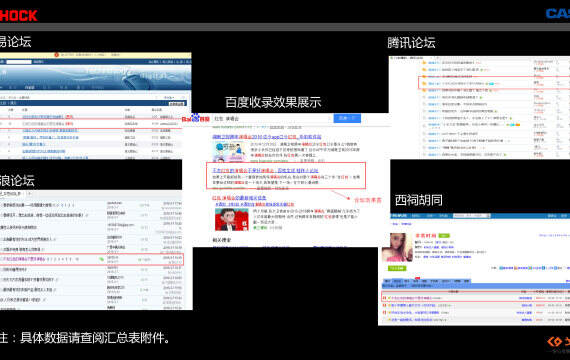Viewport: 570px width, 360px height.
Task: Click the cartoon thumbnail in the first Baidu result
Action: pyautogui.click(x=228, y=151)
